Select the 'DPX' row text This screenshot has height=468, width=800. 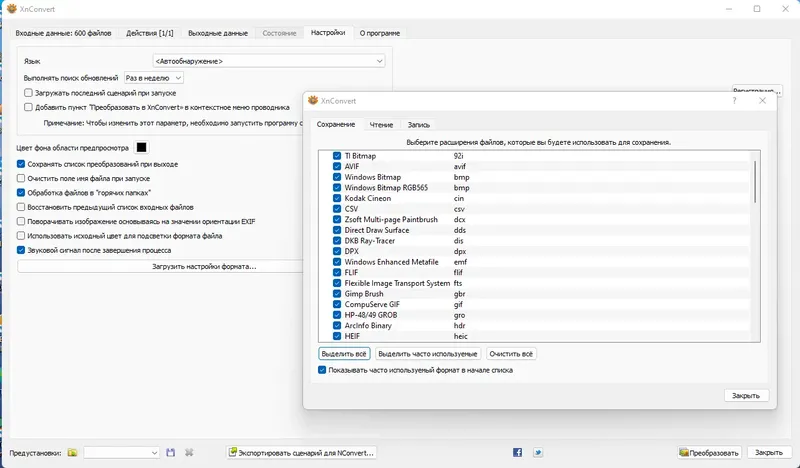(352, 251)
